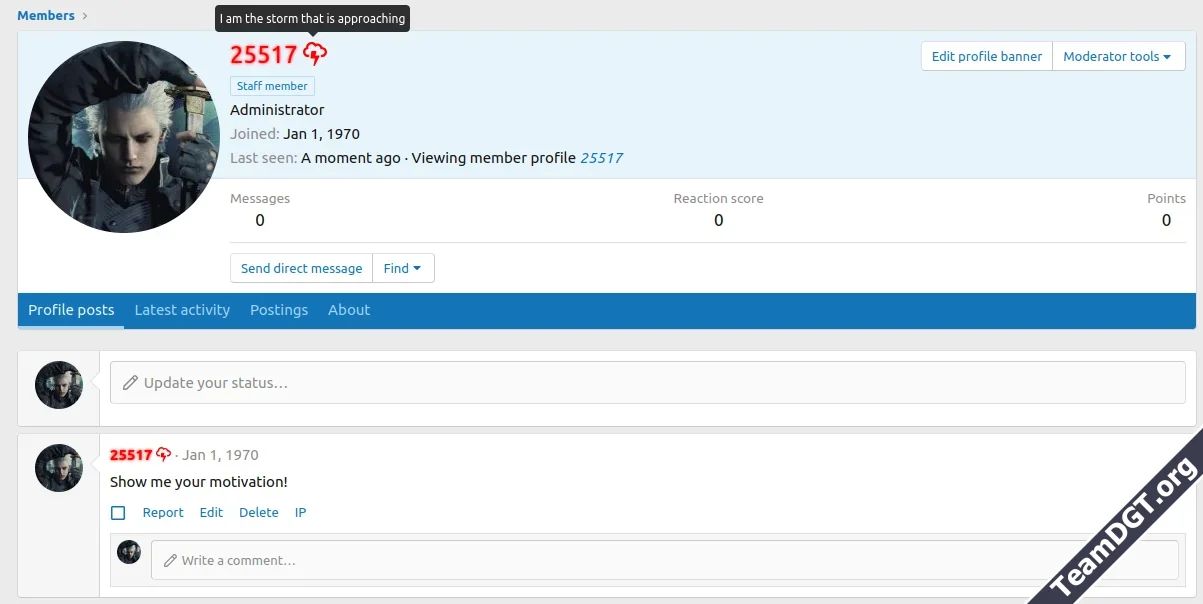
Task: Click the Points value
Action: (x=1166, y=220)
